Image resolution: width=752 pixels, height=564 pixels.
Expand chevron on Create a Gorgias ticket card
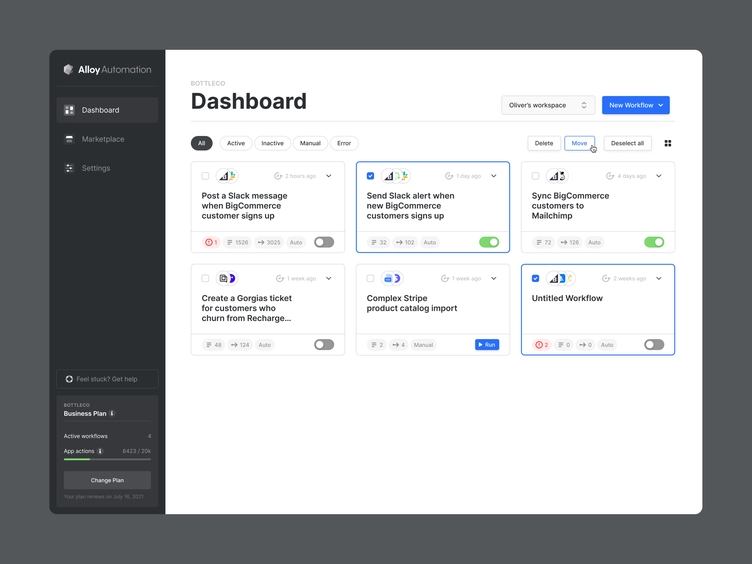[x=329, y=278]
